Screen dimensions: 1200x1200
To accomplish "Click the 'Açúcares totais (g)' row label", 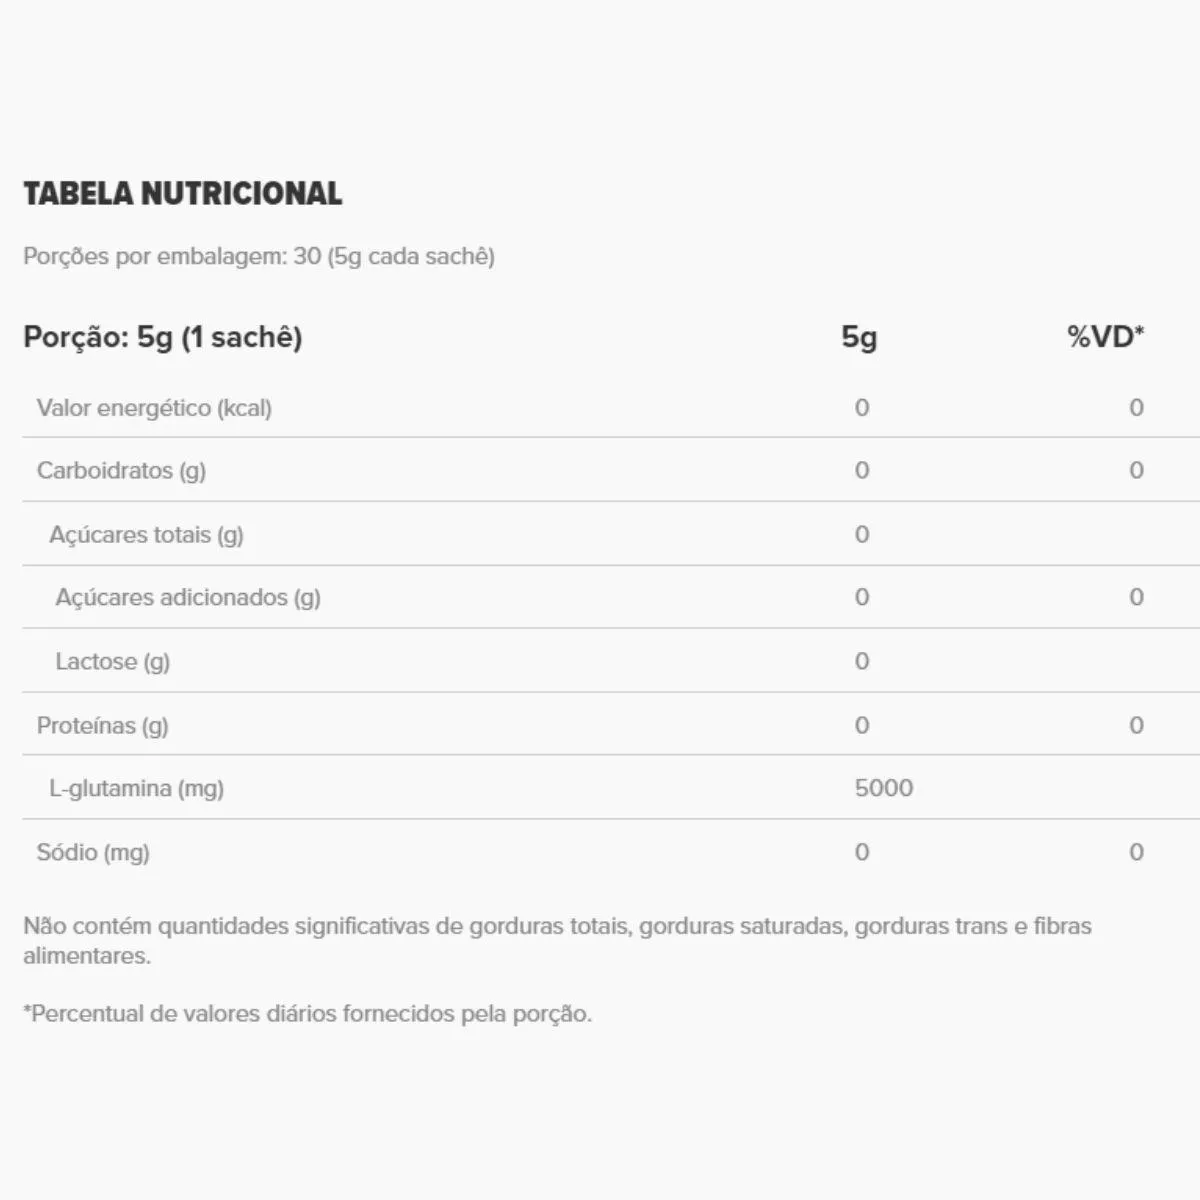I will click(x=146, y=534).
